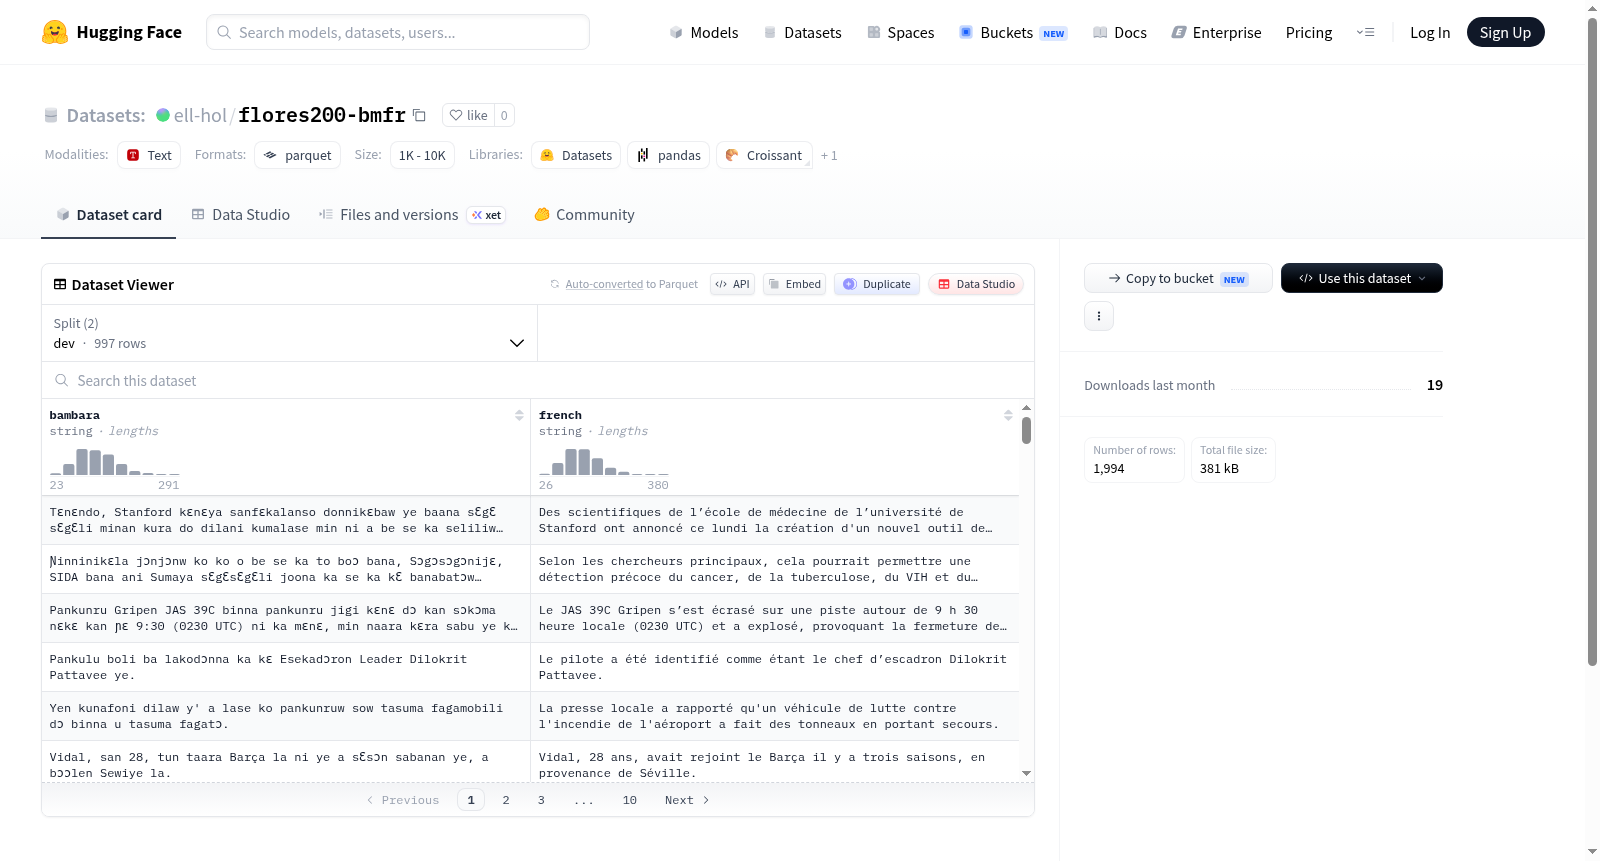Click the Datasets library tag
This screenshot has height=861, width=1600.
(x=576, y=155)
